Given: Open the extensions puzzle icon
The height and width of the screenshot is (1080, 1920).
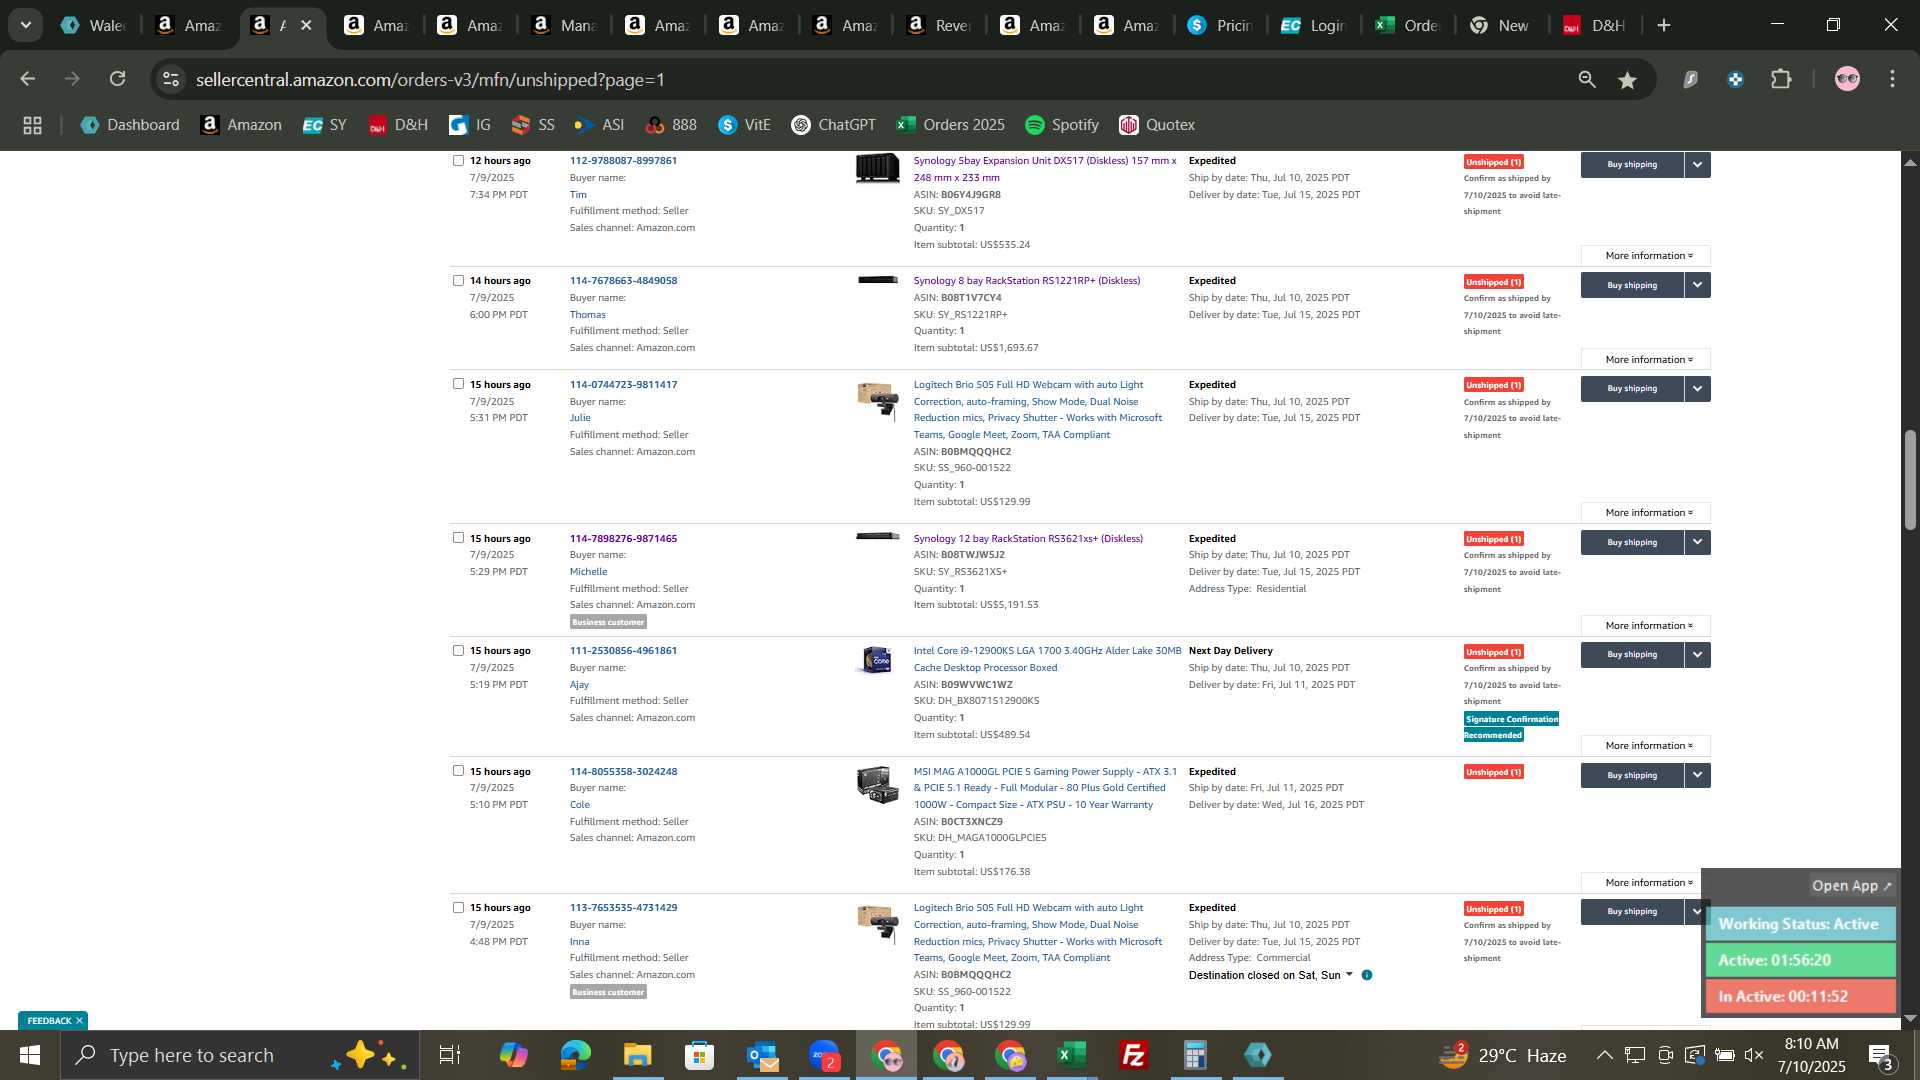Looking at the screenshot, I should (1782, 79).
